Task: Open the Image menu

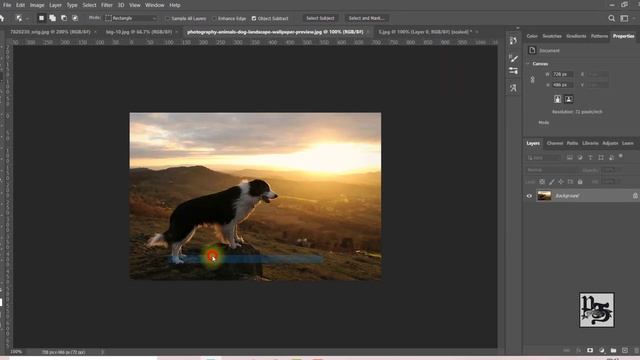Action: pos(37,5)
